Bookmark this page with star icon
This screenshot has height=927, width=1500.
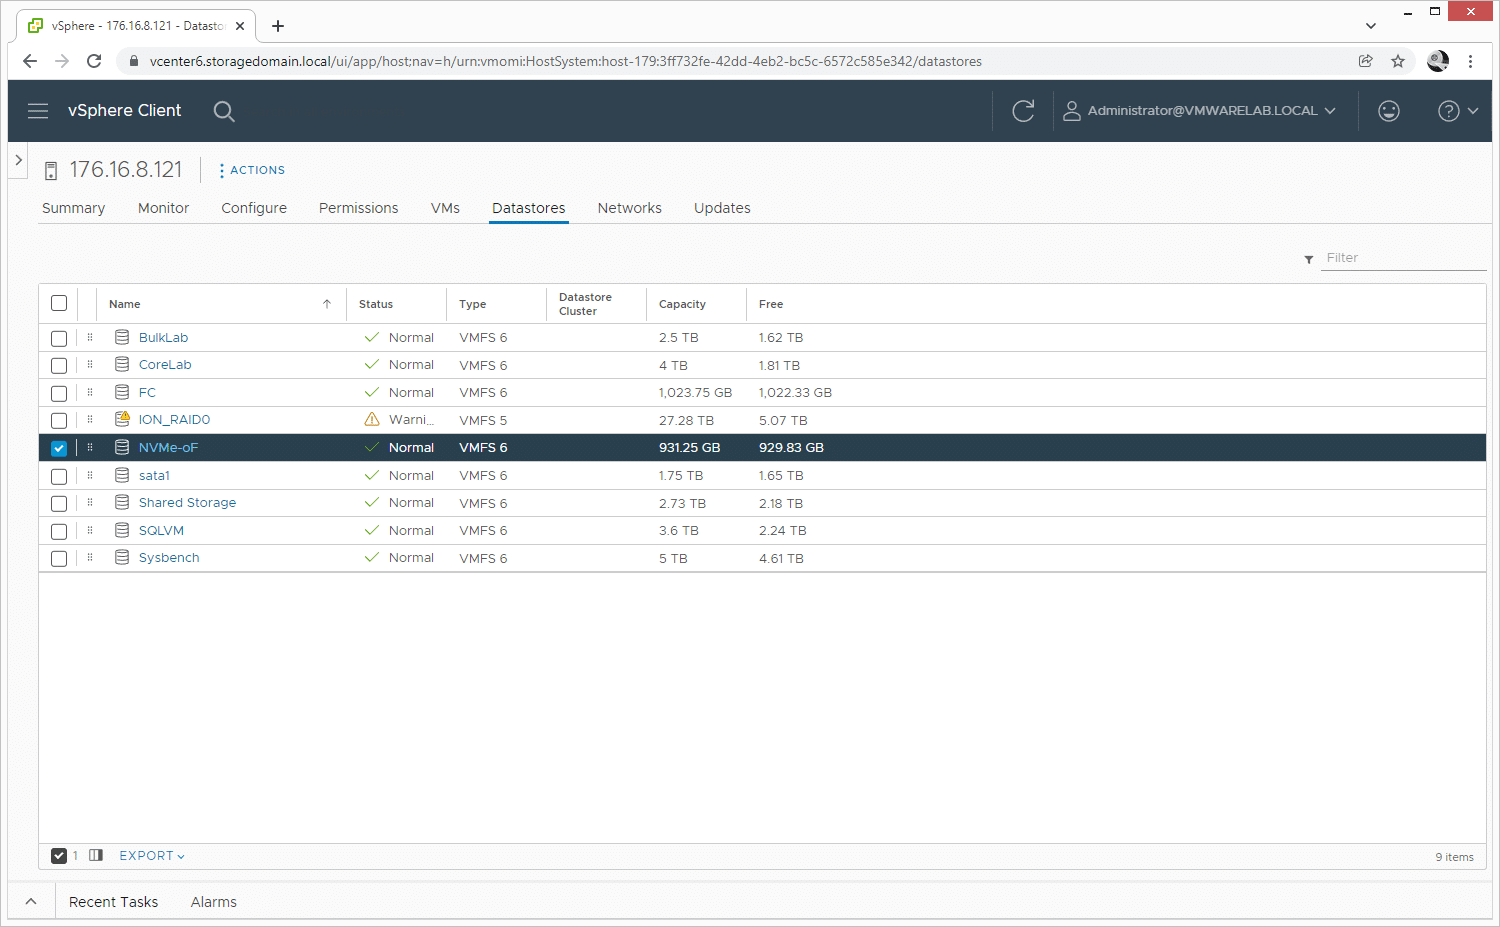click(x=1398, y=61)
